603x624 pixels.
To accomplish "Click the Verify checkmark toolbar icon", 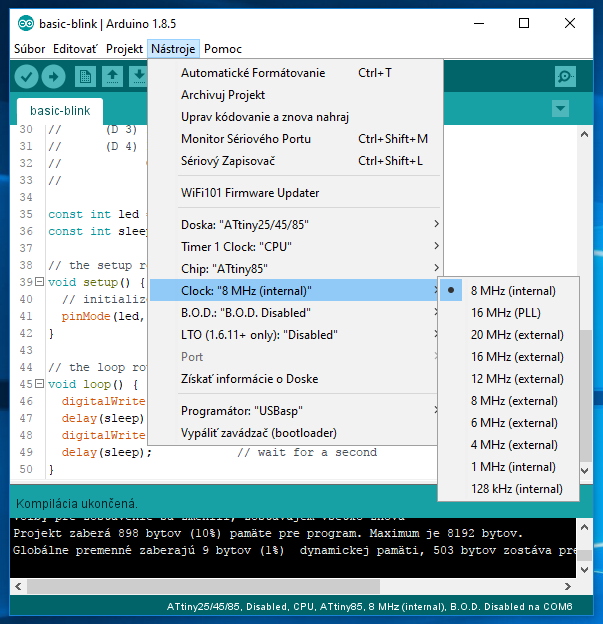I will point(26,76).
